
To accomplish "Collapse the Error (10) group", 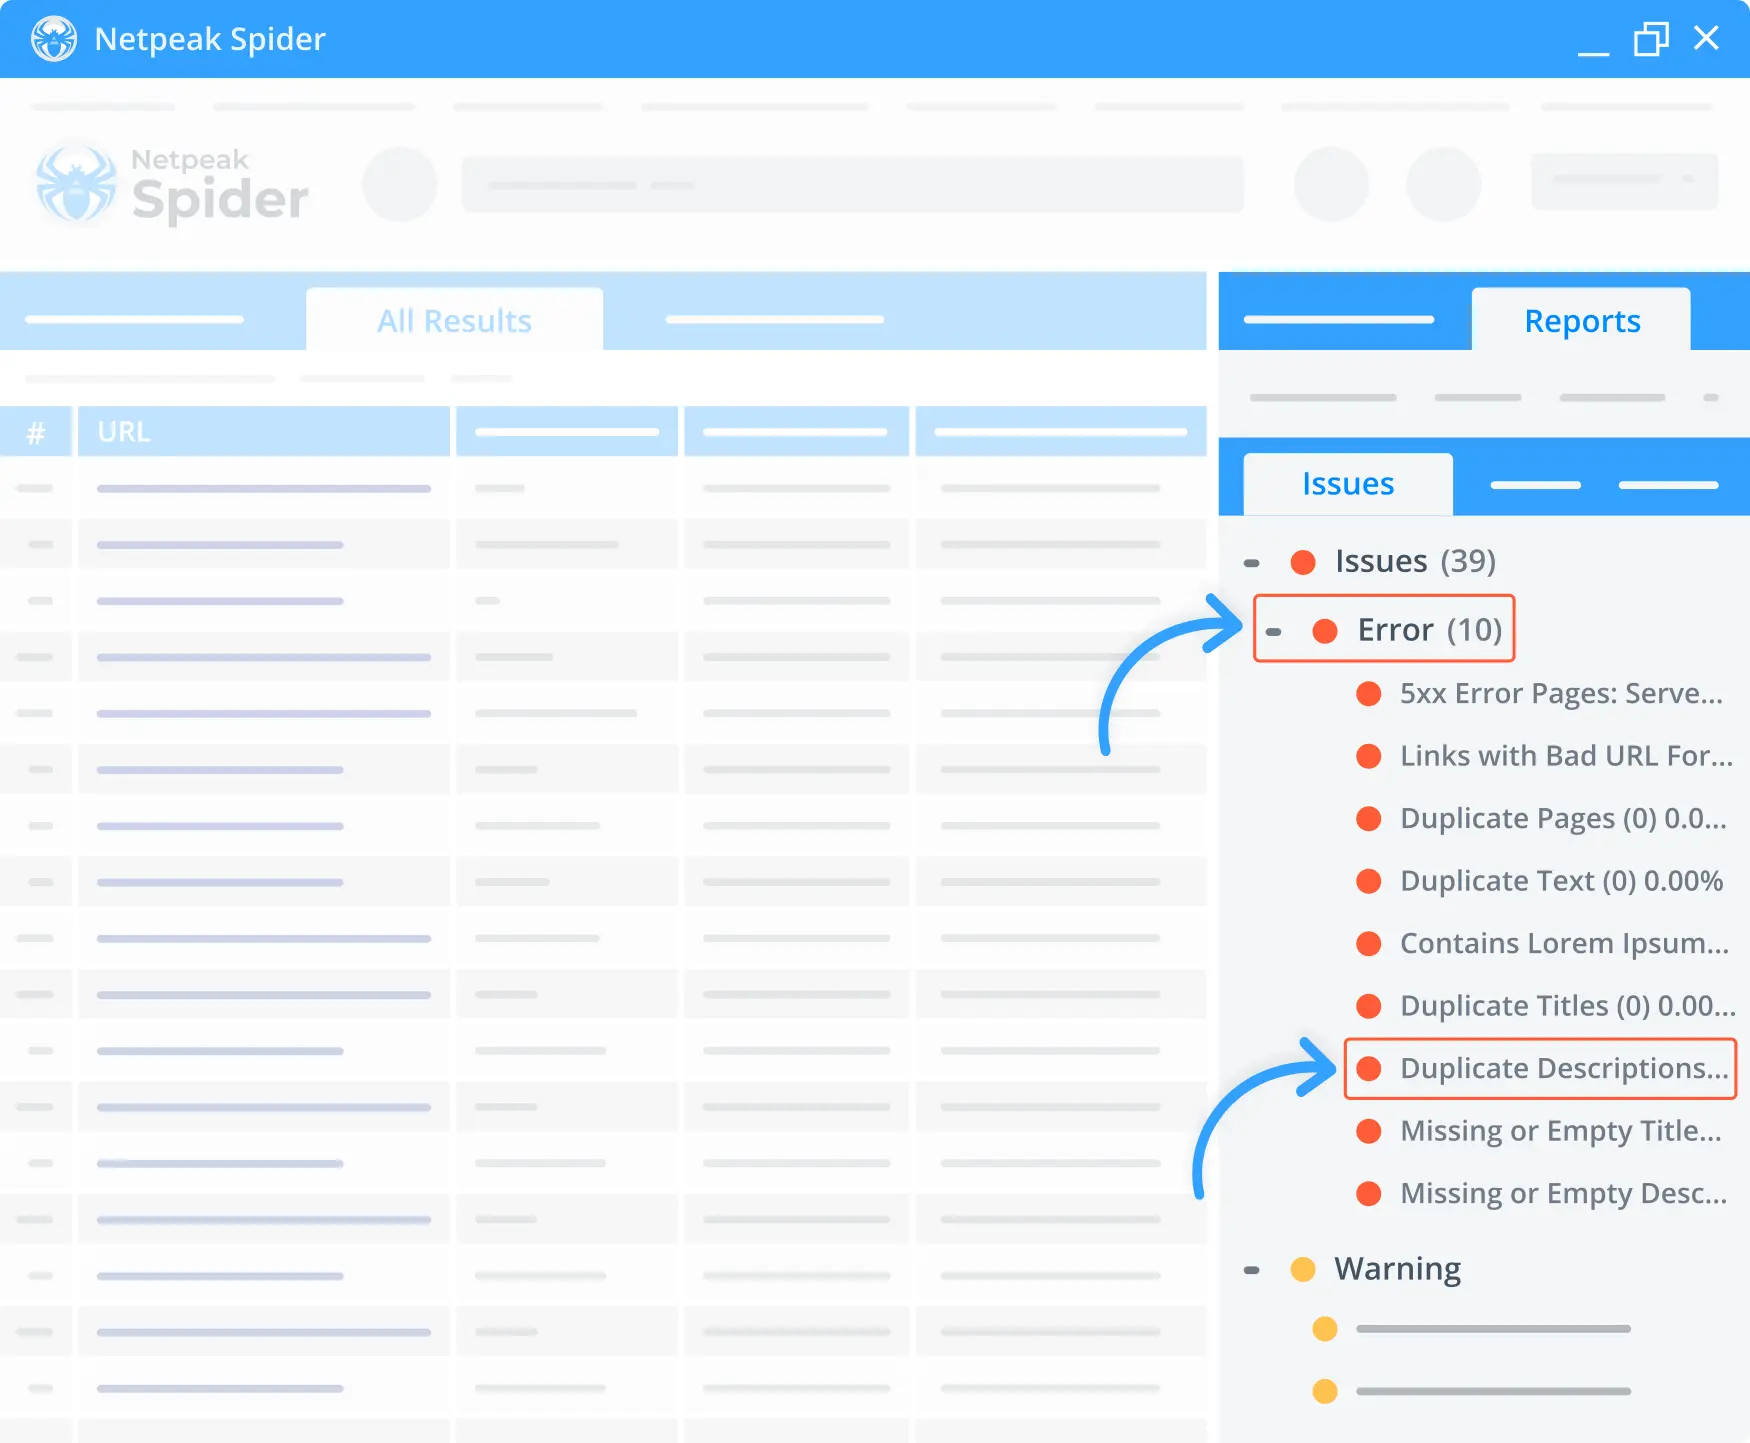I will point(1273,632).
